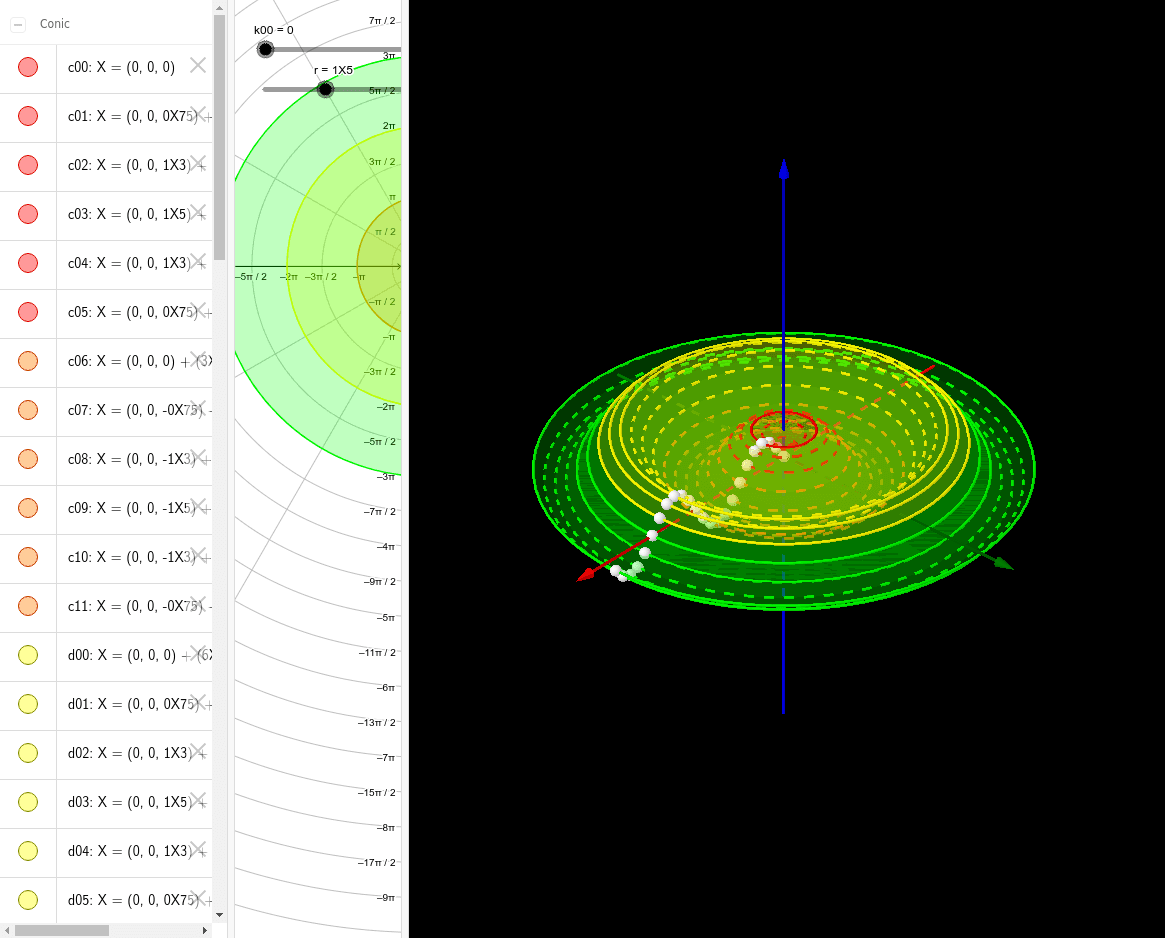Image resolution: width=1167 pixels, height=940 pixels.
Task: Hide conic c03 using its red circle
Action: tap(28, 214)
